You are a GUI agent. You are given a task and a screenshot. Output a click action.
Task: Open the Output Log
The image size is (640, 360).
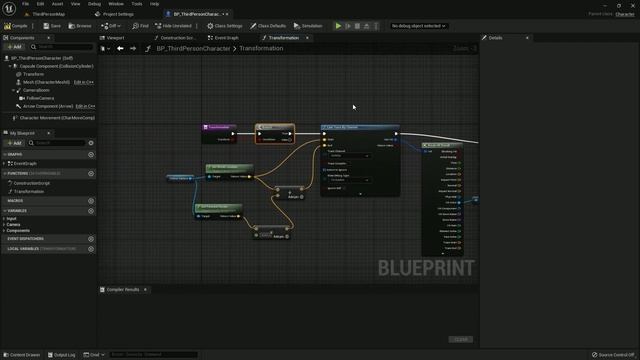point(61,355)
